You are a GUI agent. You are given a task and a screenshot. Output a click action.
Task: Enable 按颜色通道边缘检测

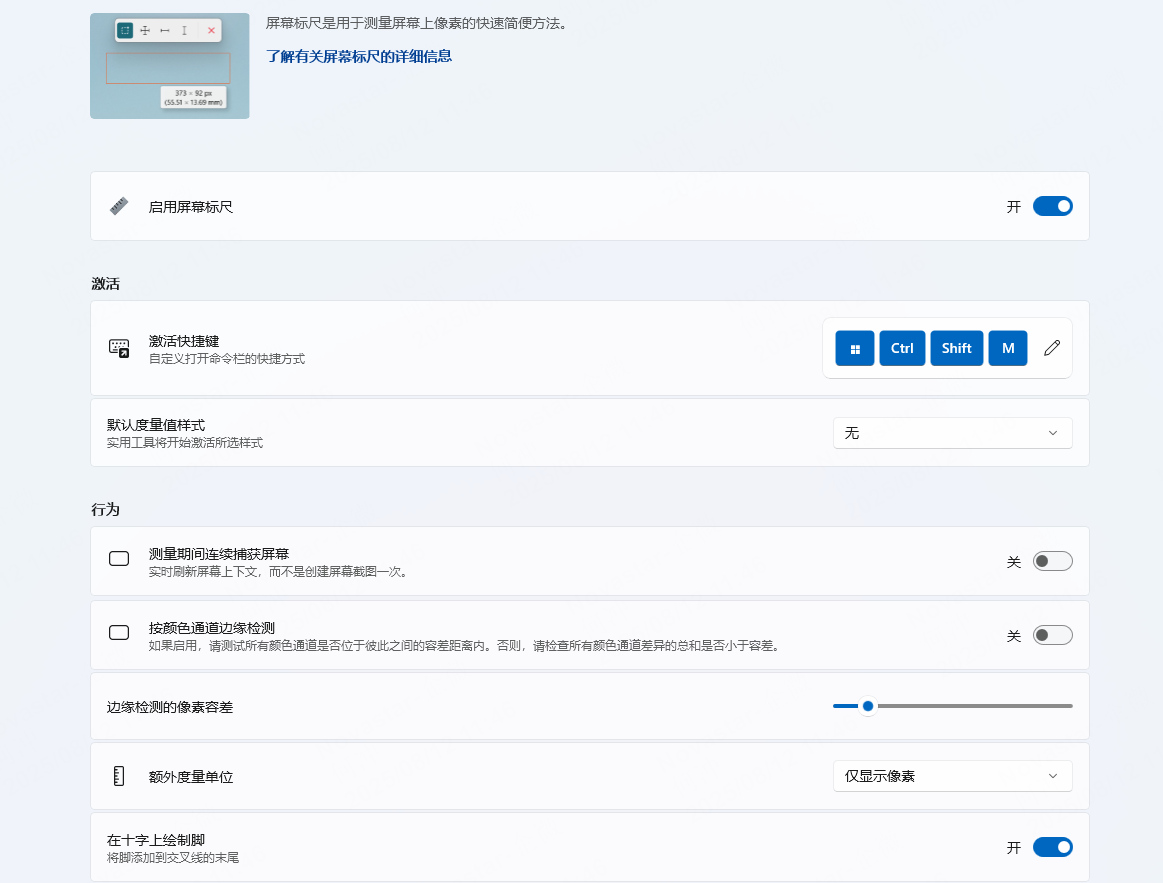pyautogui.click(x=1052, y=634)
